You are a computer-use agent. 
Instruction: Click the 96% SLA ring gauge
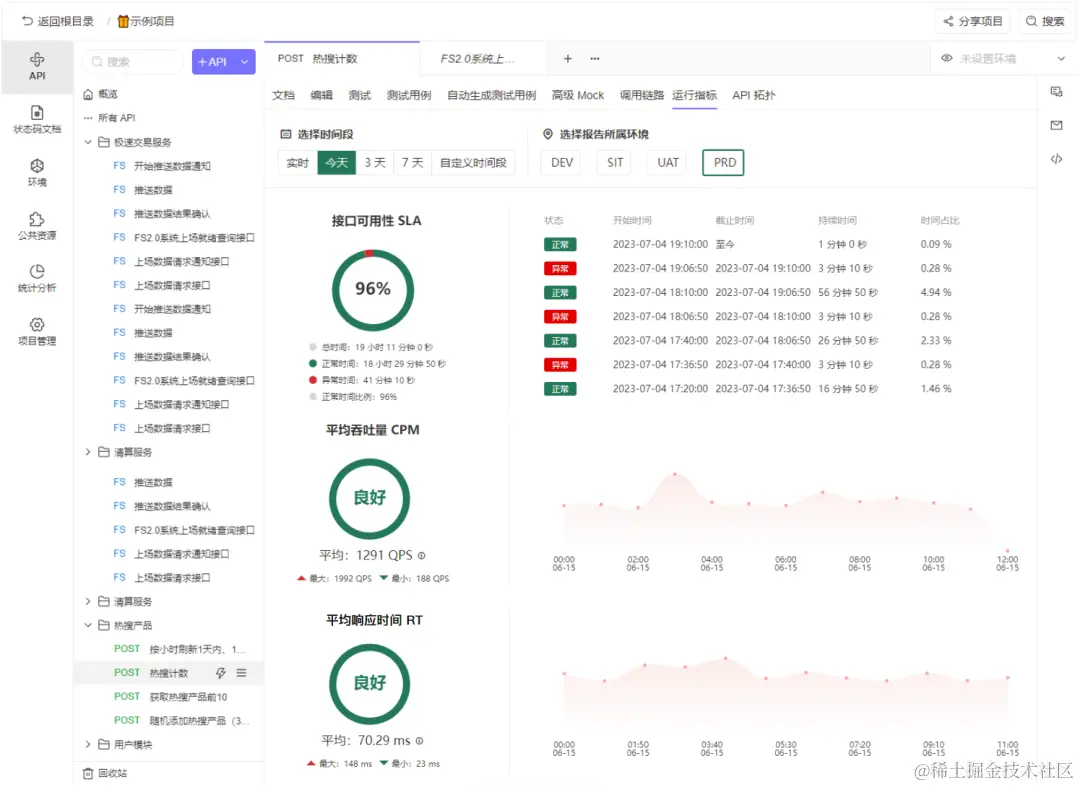pos(373,290)
